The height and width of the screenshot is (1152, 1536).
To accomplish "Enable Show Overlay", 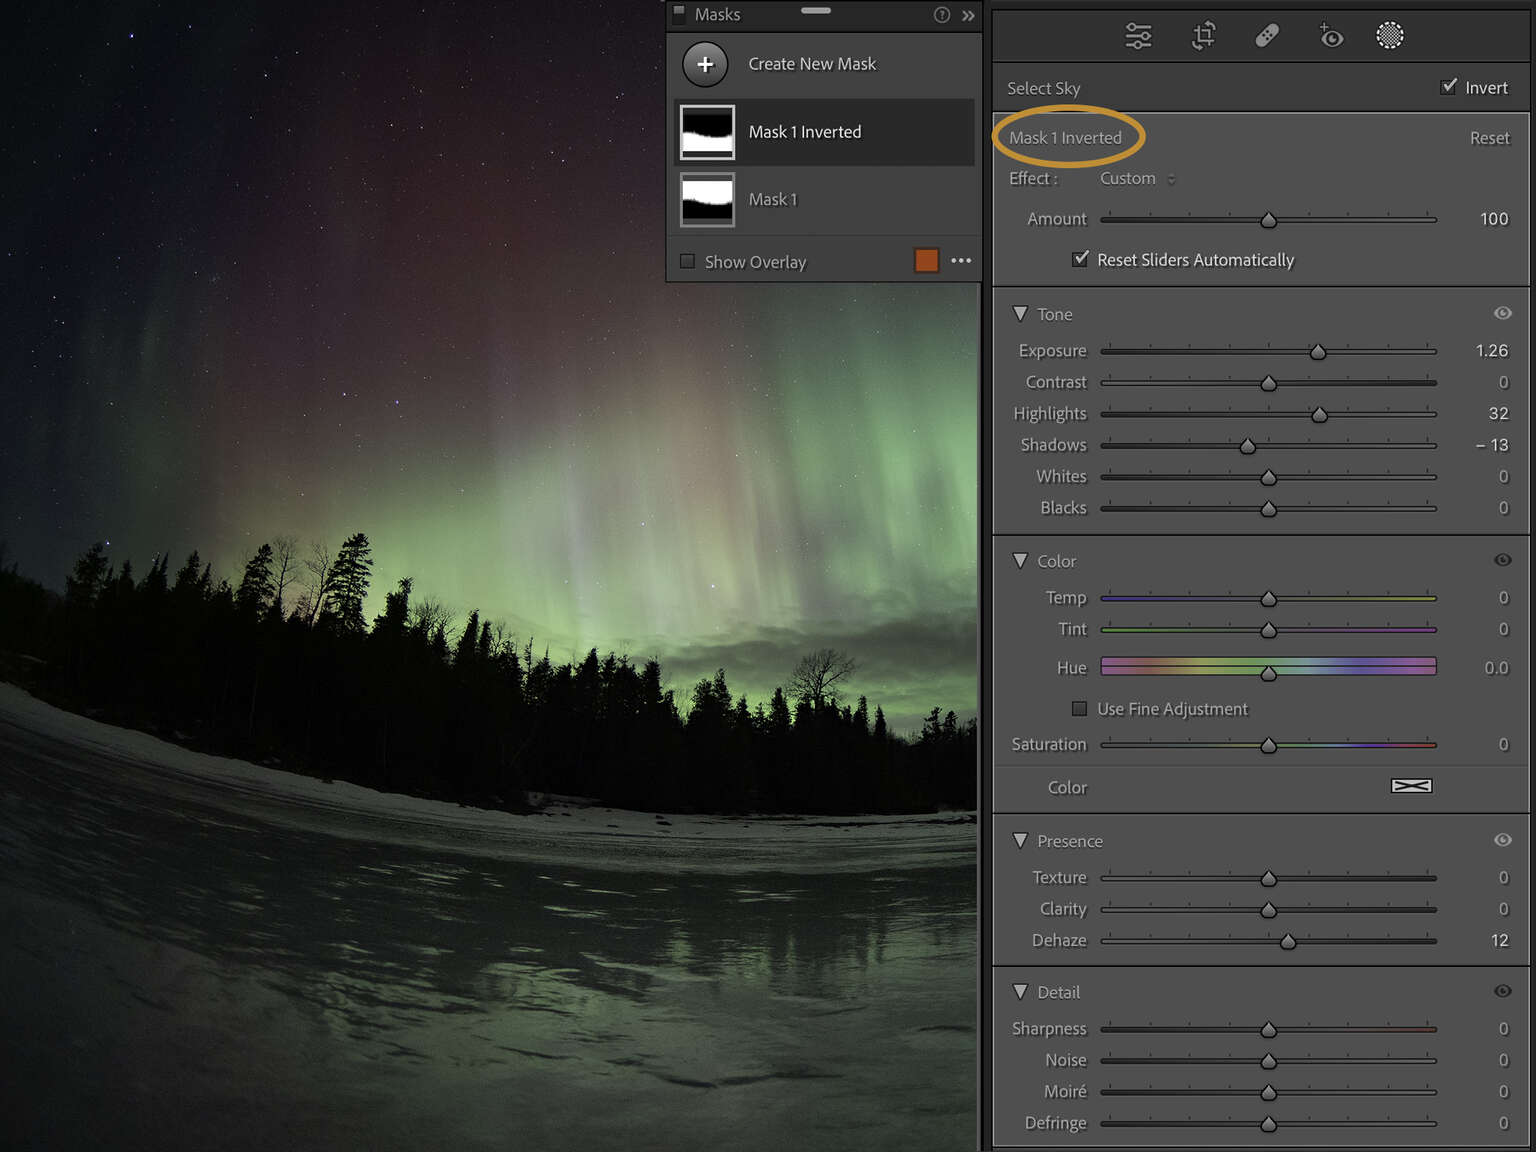I will click(687, 260).
